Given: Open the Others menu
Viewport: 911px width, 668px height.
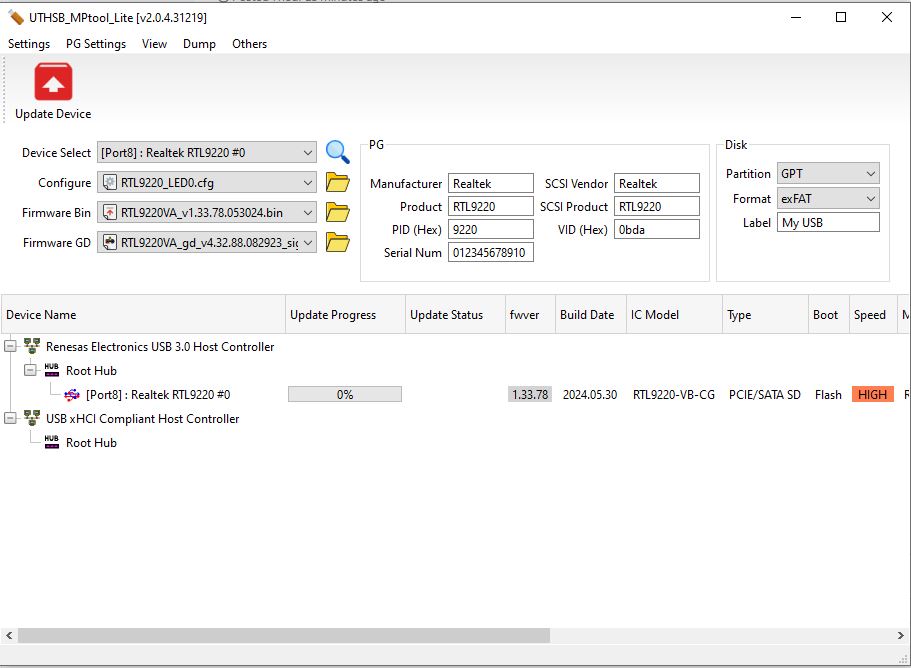Looking at the screenshot, I should coord(249,44).
